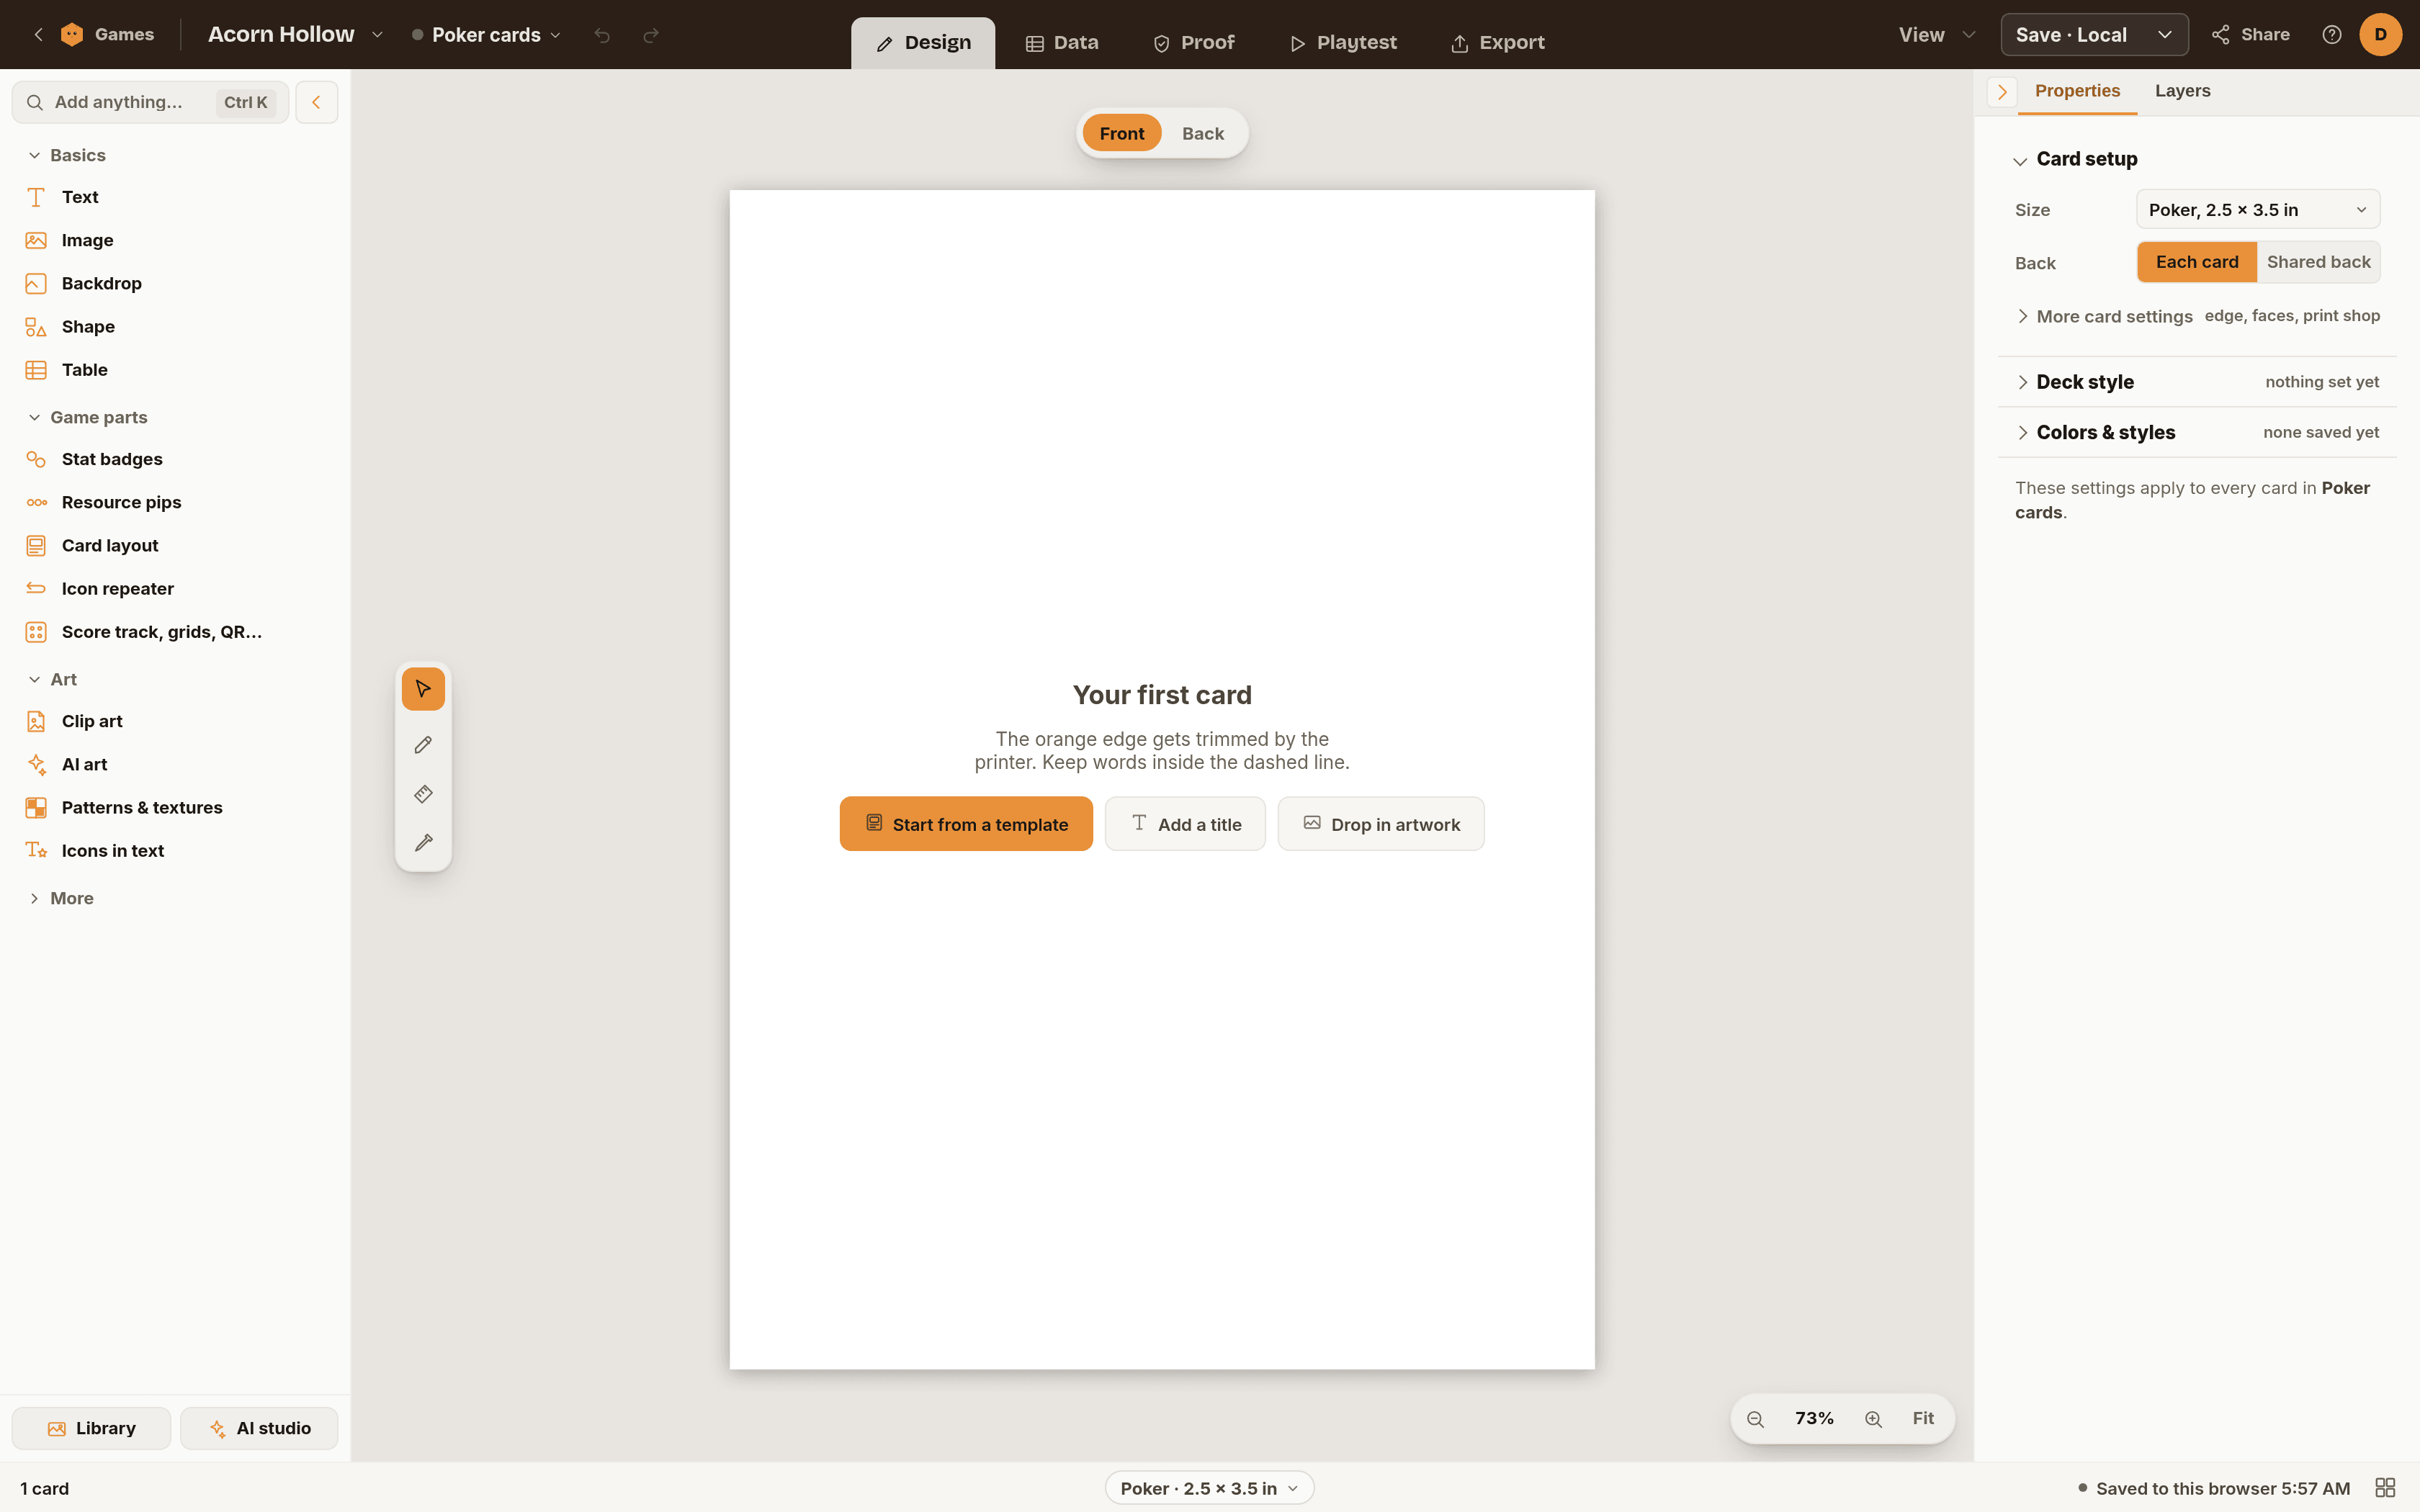Image resolution: width=2420 pixels, height=1512 pixels.
Task: Open Patterns & textures
Action: click(175, 807)
